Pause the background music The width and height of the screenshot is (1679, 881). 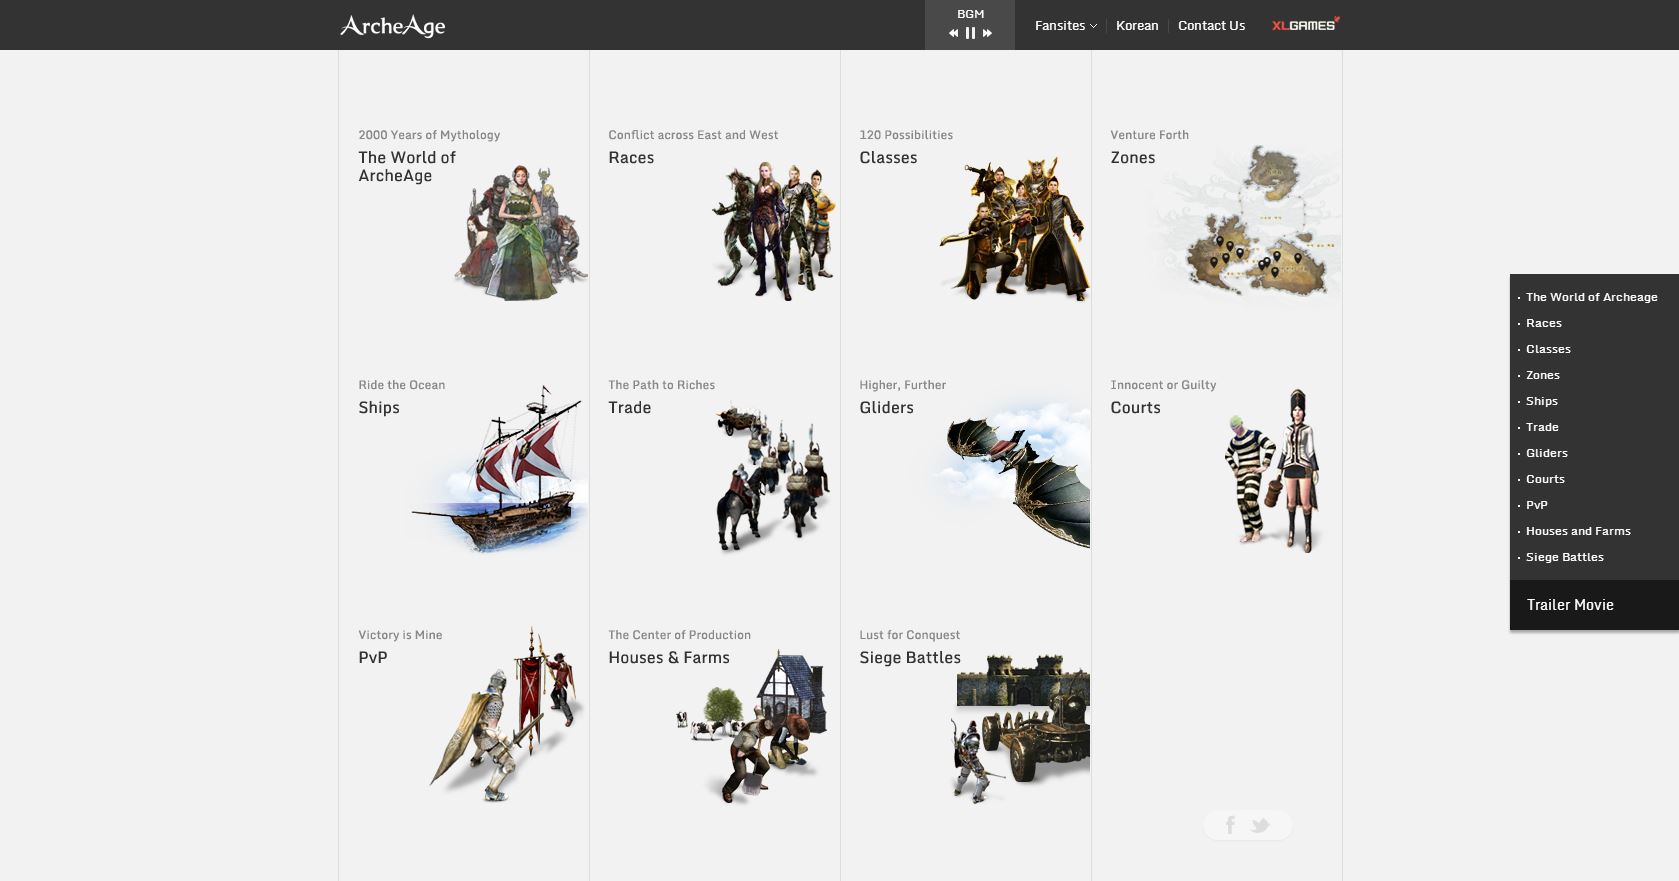click(x=970, y=33)
